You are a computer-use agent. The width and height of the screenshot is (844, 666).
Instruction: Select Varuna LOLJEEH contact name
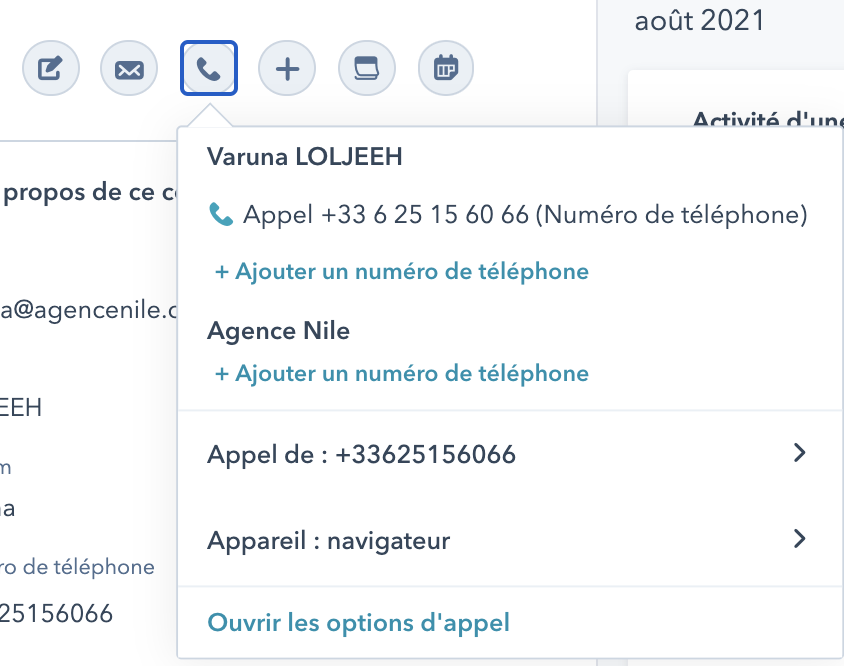(305, 157)
